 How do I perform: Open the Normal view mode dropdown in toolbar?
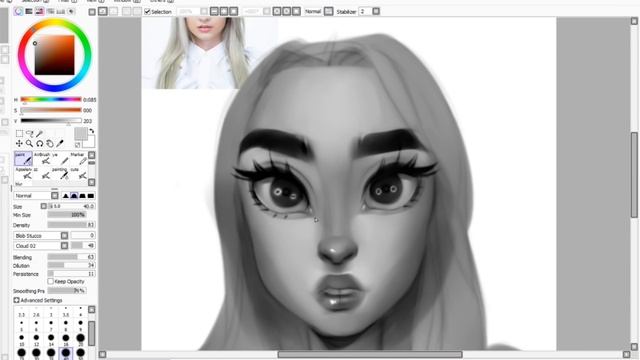(328, 11)
